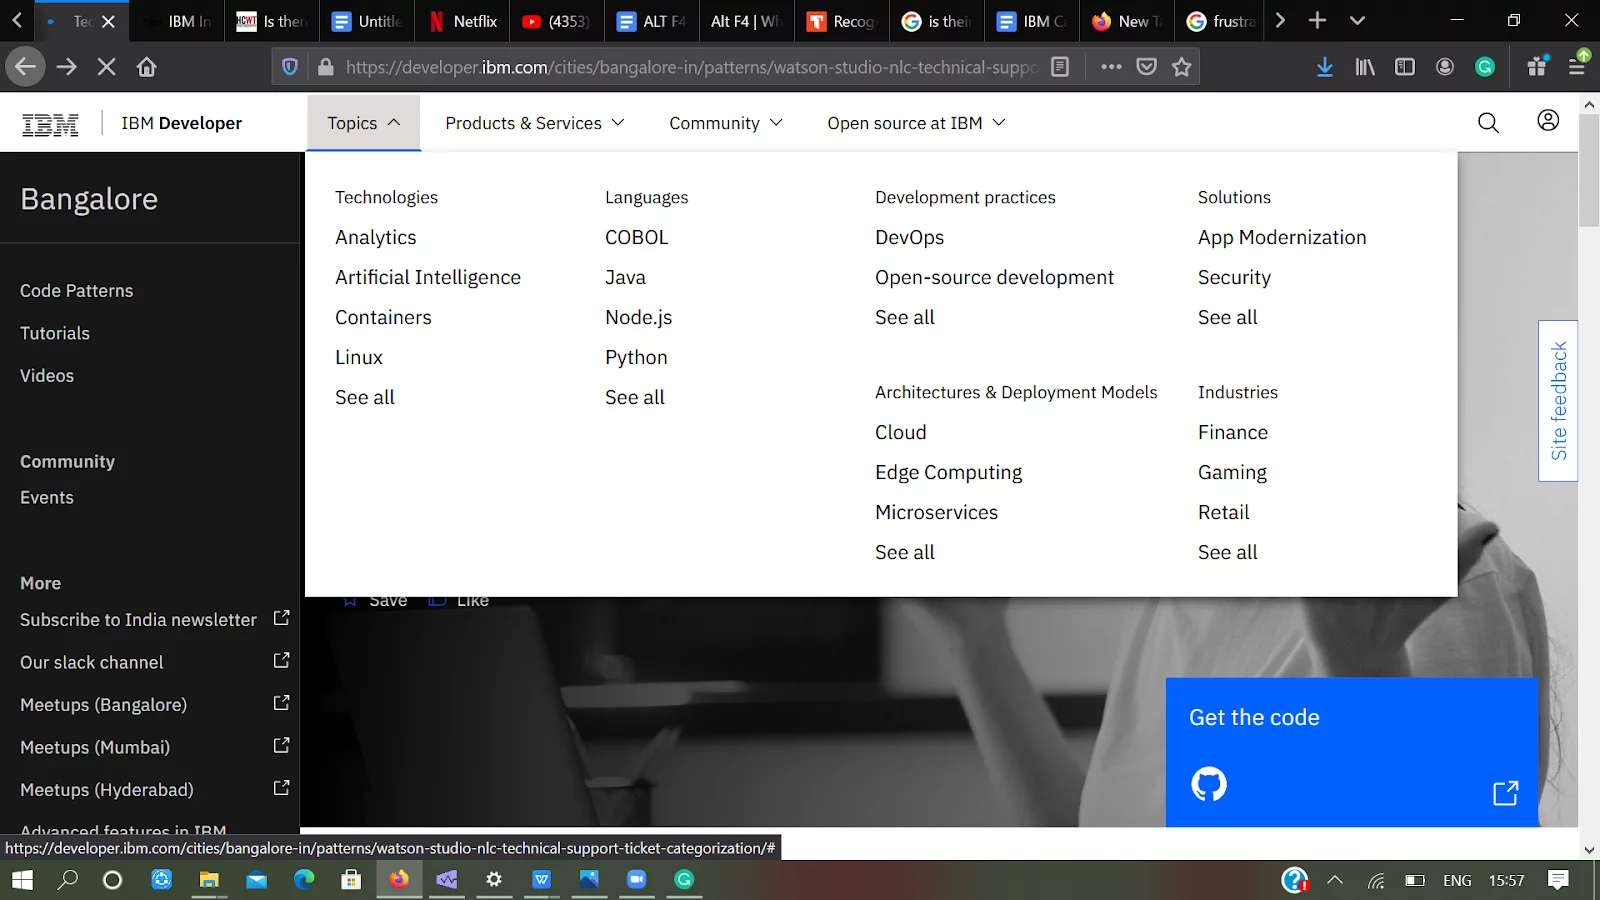Screen dimensions: 1600x900
Task: Open the site search magnifier icon
Action: pos(1488,123)
